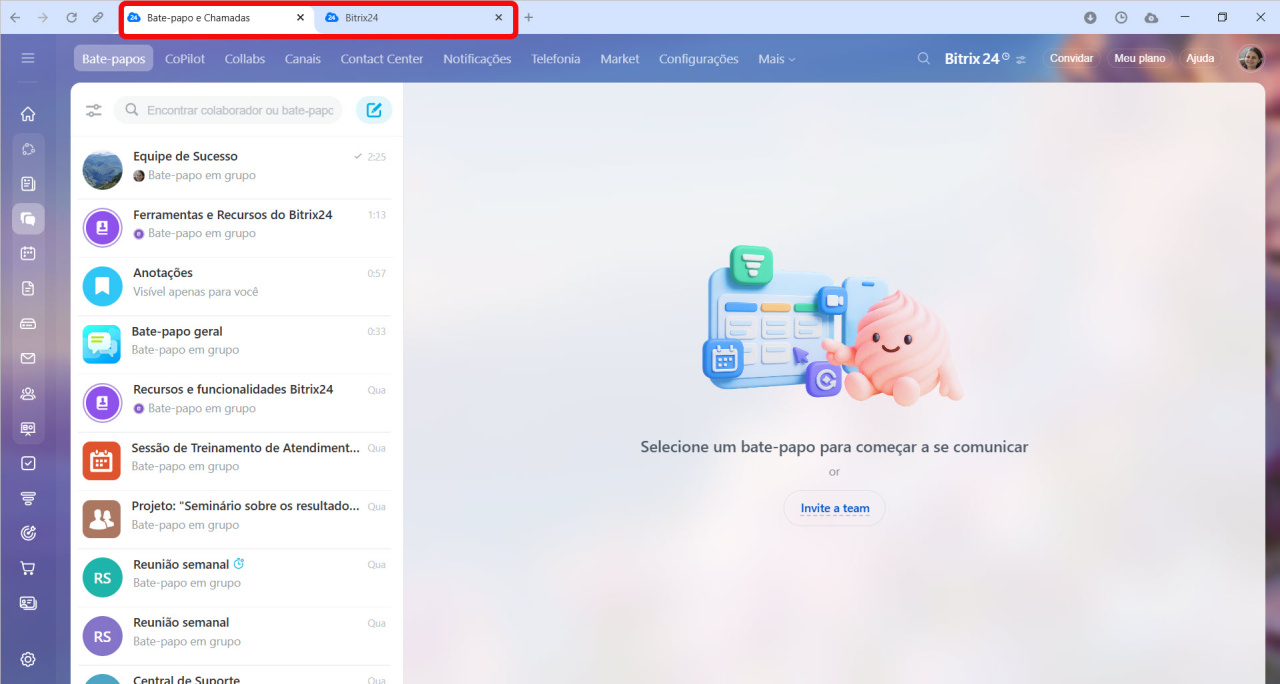Open the Contact Center menu item
This screenshot has width=1280, height=684.
click(x=382, y=59)
